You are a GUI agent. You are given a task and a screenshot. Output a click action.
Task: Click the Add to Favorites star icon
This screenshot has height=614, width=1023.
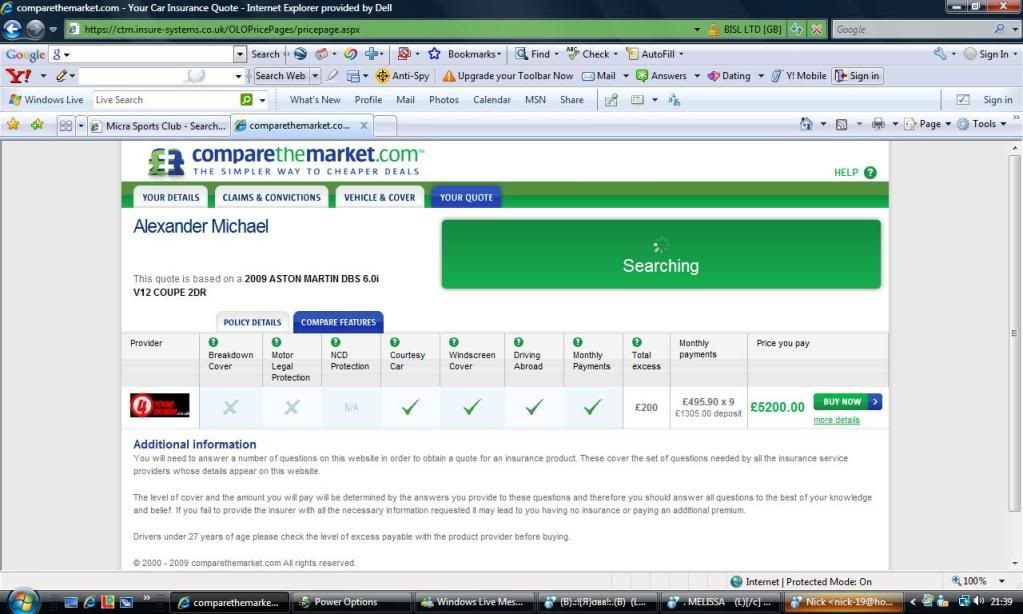(x=37, y=124)
